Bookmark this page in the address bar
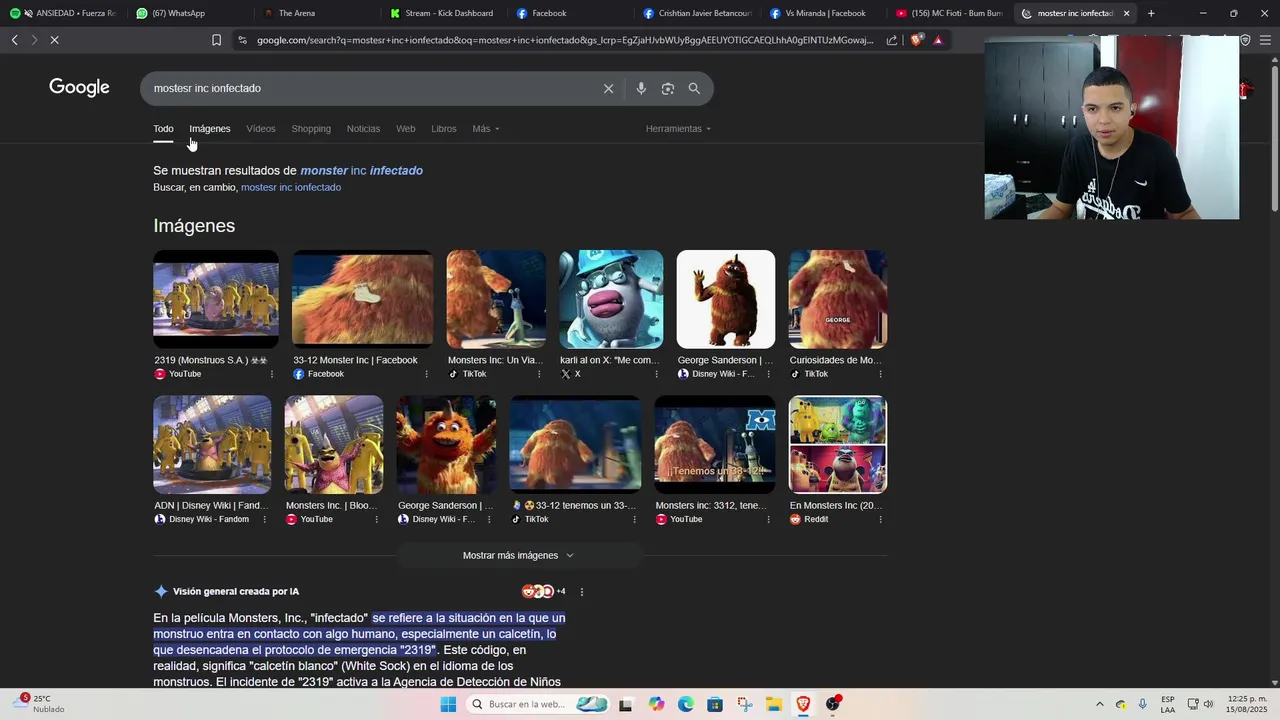 pos(216,40)
